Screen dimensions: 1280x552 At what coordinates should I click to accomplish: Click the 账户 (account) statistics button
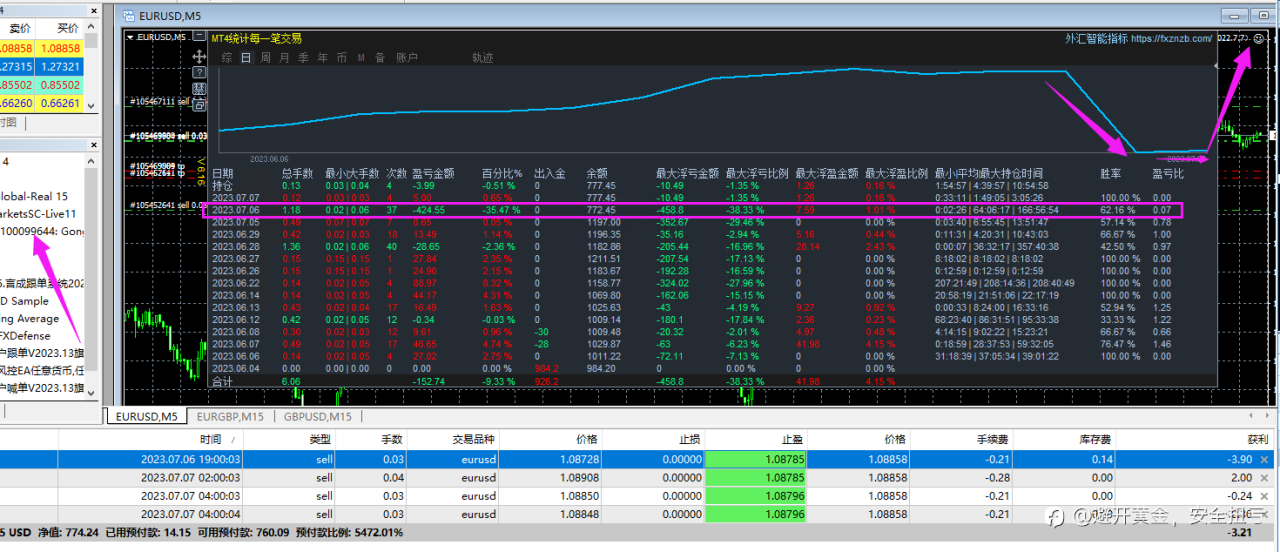407,58
